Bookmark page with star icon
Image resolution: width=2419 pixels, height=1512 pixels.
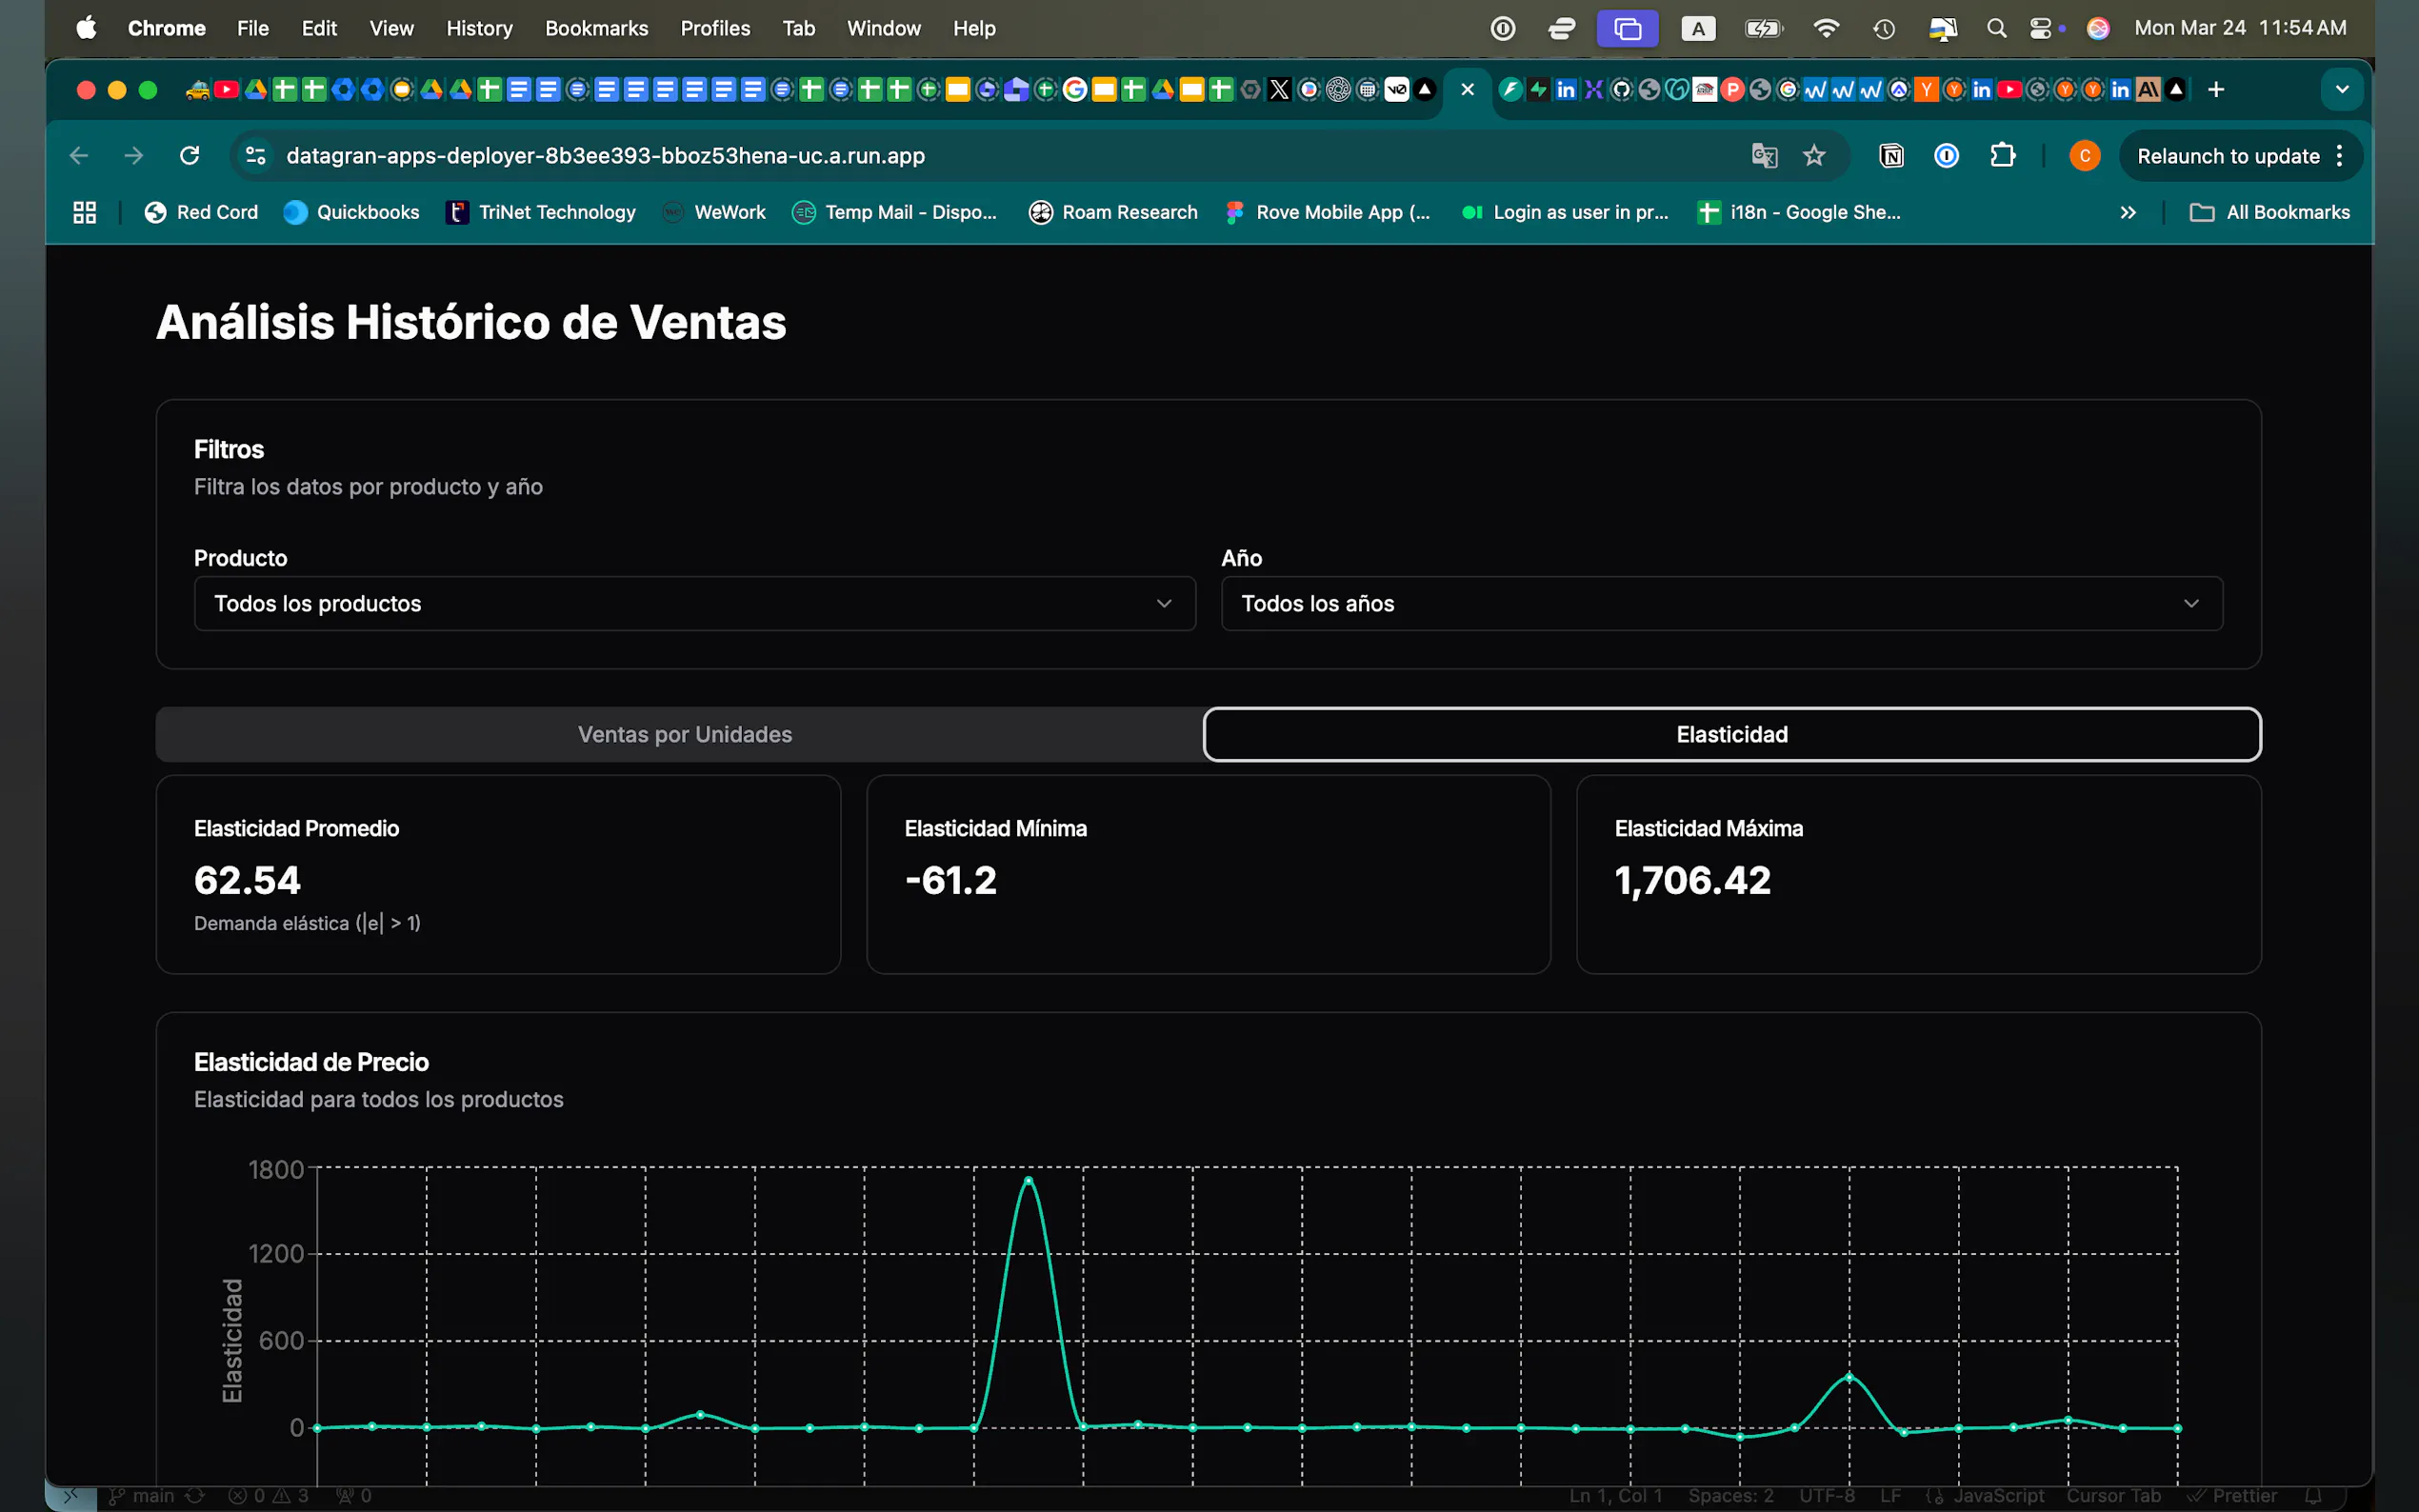(x=1813, y=155)
